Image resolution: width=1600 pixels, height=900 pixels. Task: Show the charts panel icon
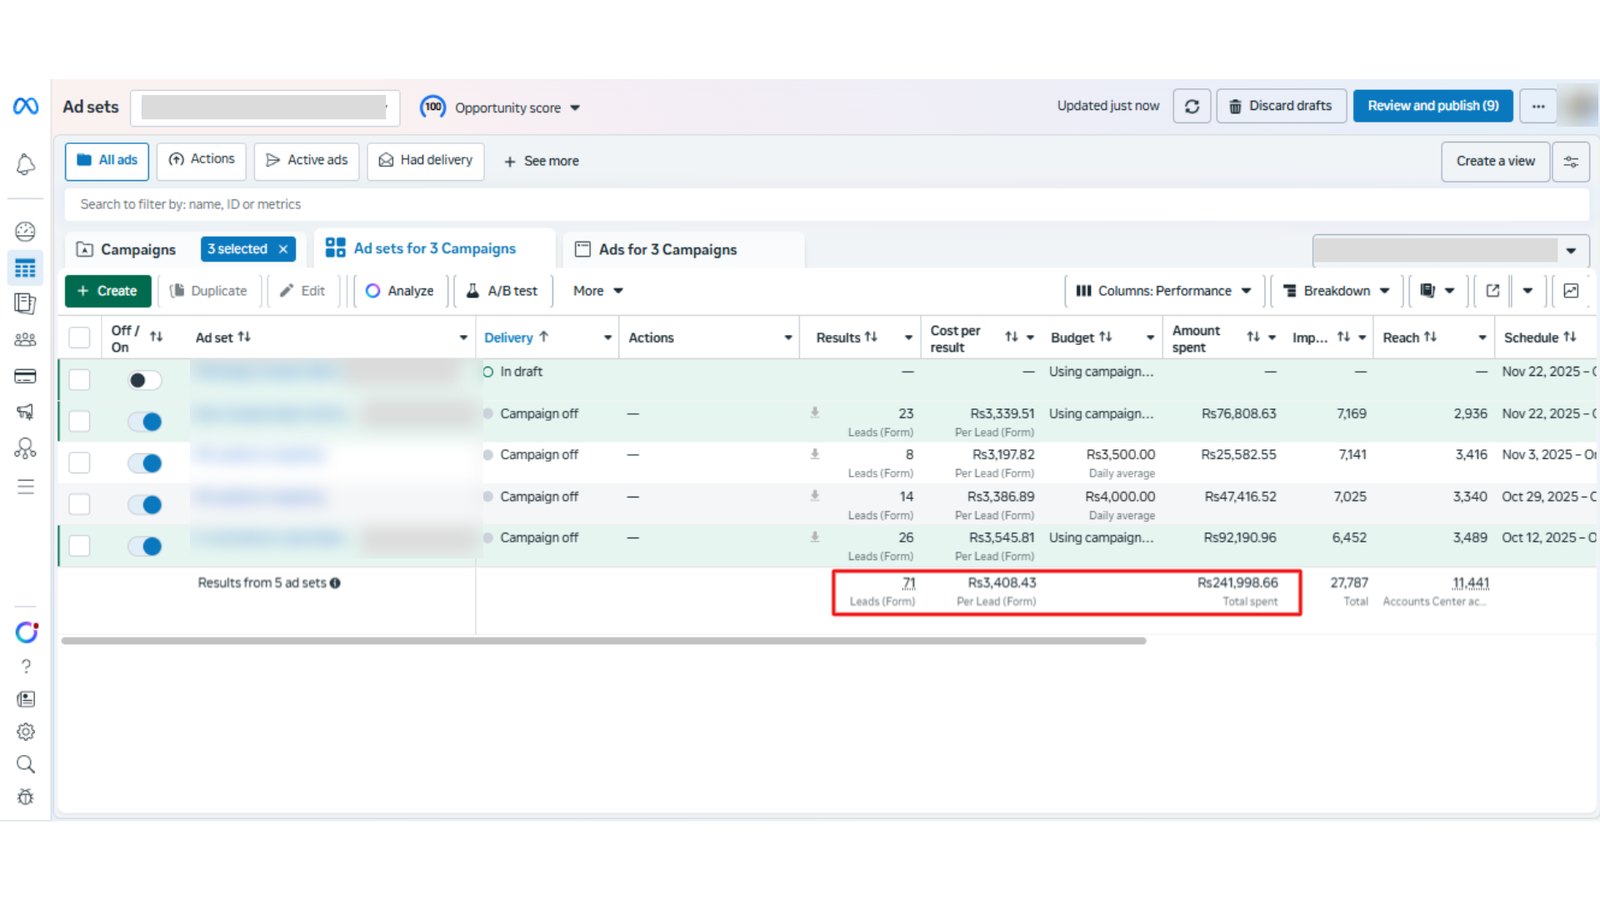coord(1571,291)
